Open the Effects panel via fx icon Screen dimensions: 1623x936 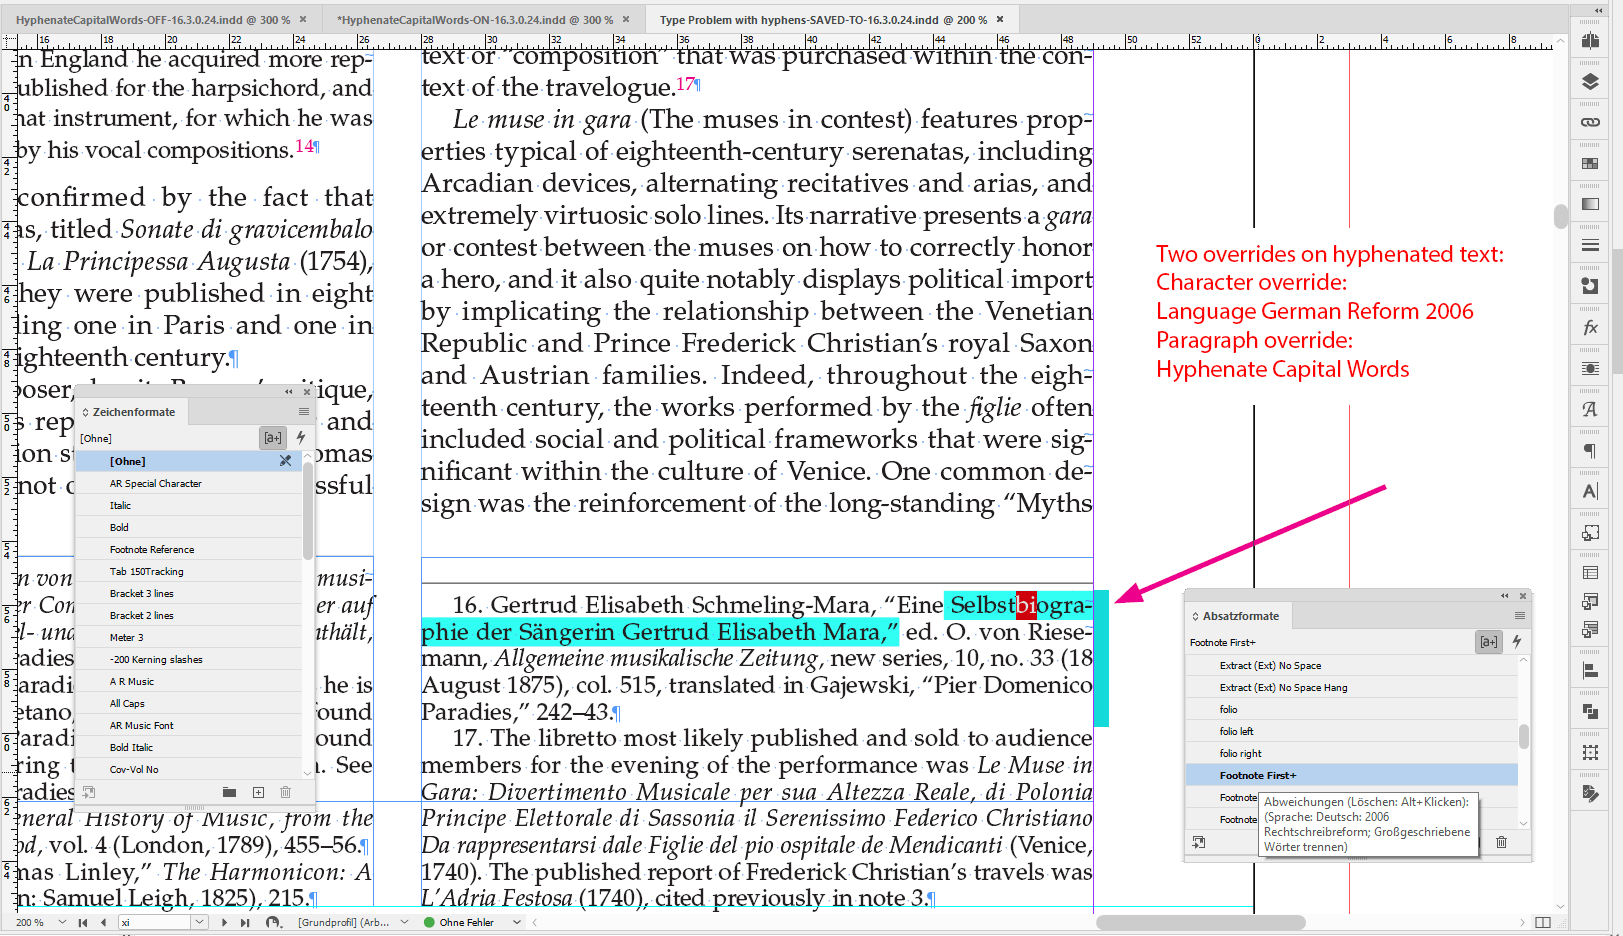tap(1589, 329)
